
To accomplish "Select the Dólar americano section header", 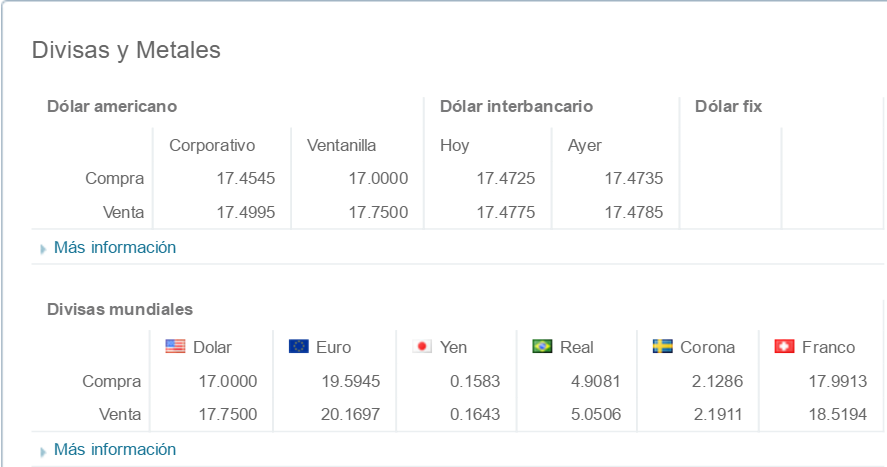I will tap(112, 106).
